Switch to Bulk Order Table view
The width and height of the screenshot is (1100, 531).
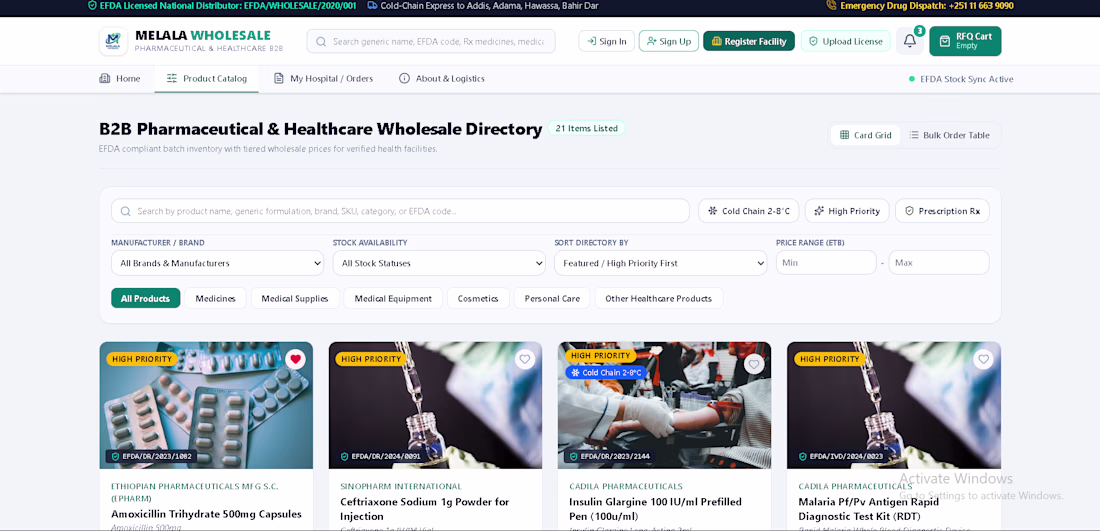[950, 135]
